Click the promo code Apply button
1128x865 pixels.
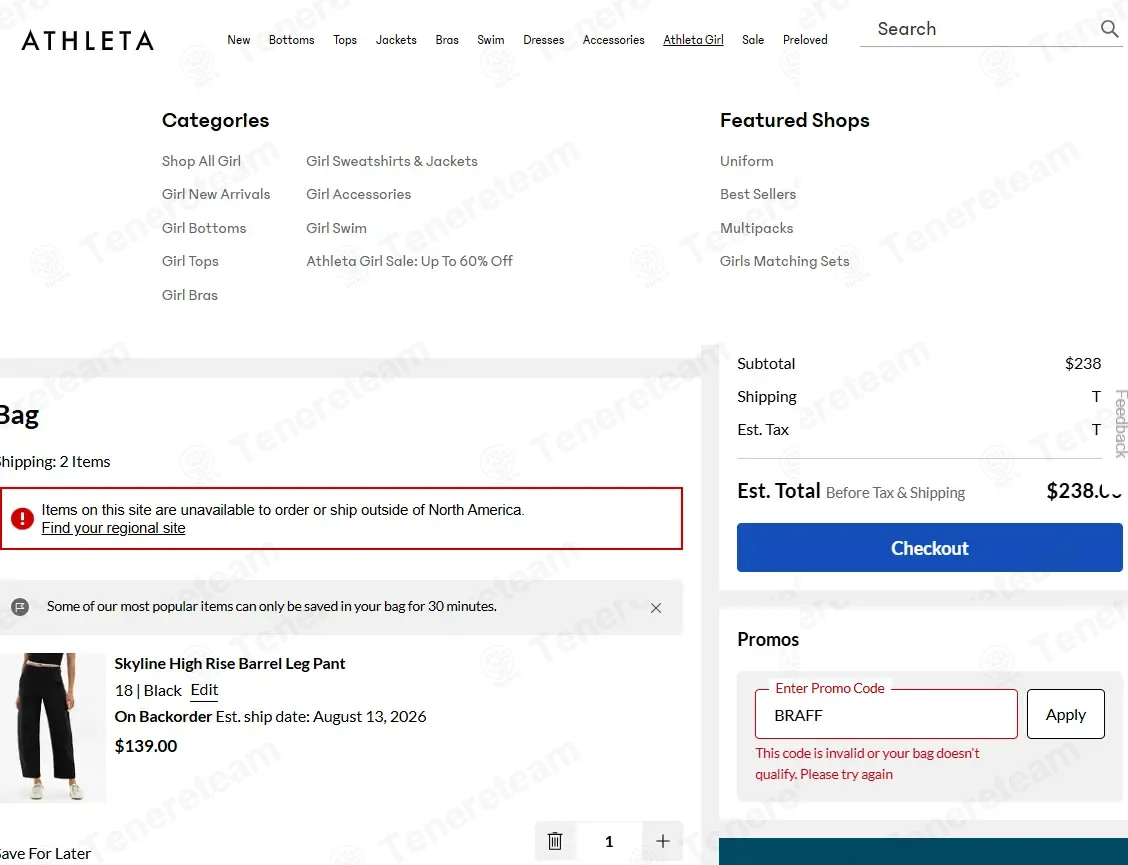click(1065, 714)
